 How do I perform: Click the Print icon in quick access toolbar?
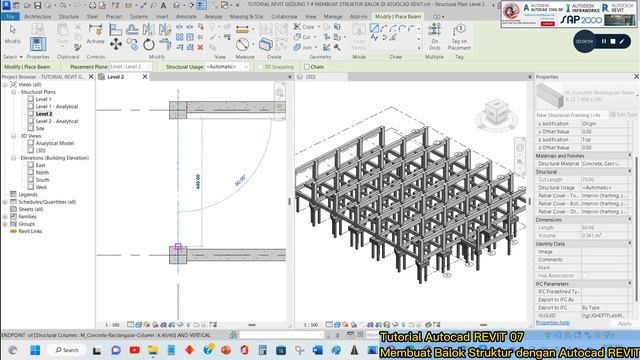coord(93,5)
